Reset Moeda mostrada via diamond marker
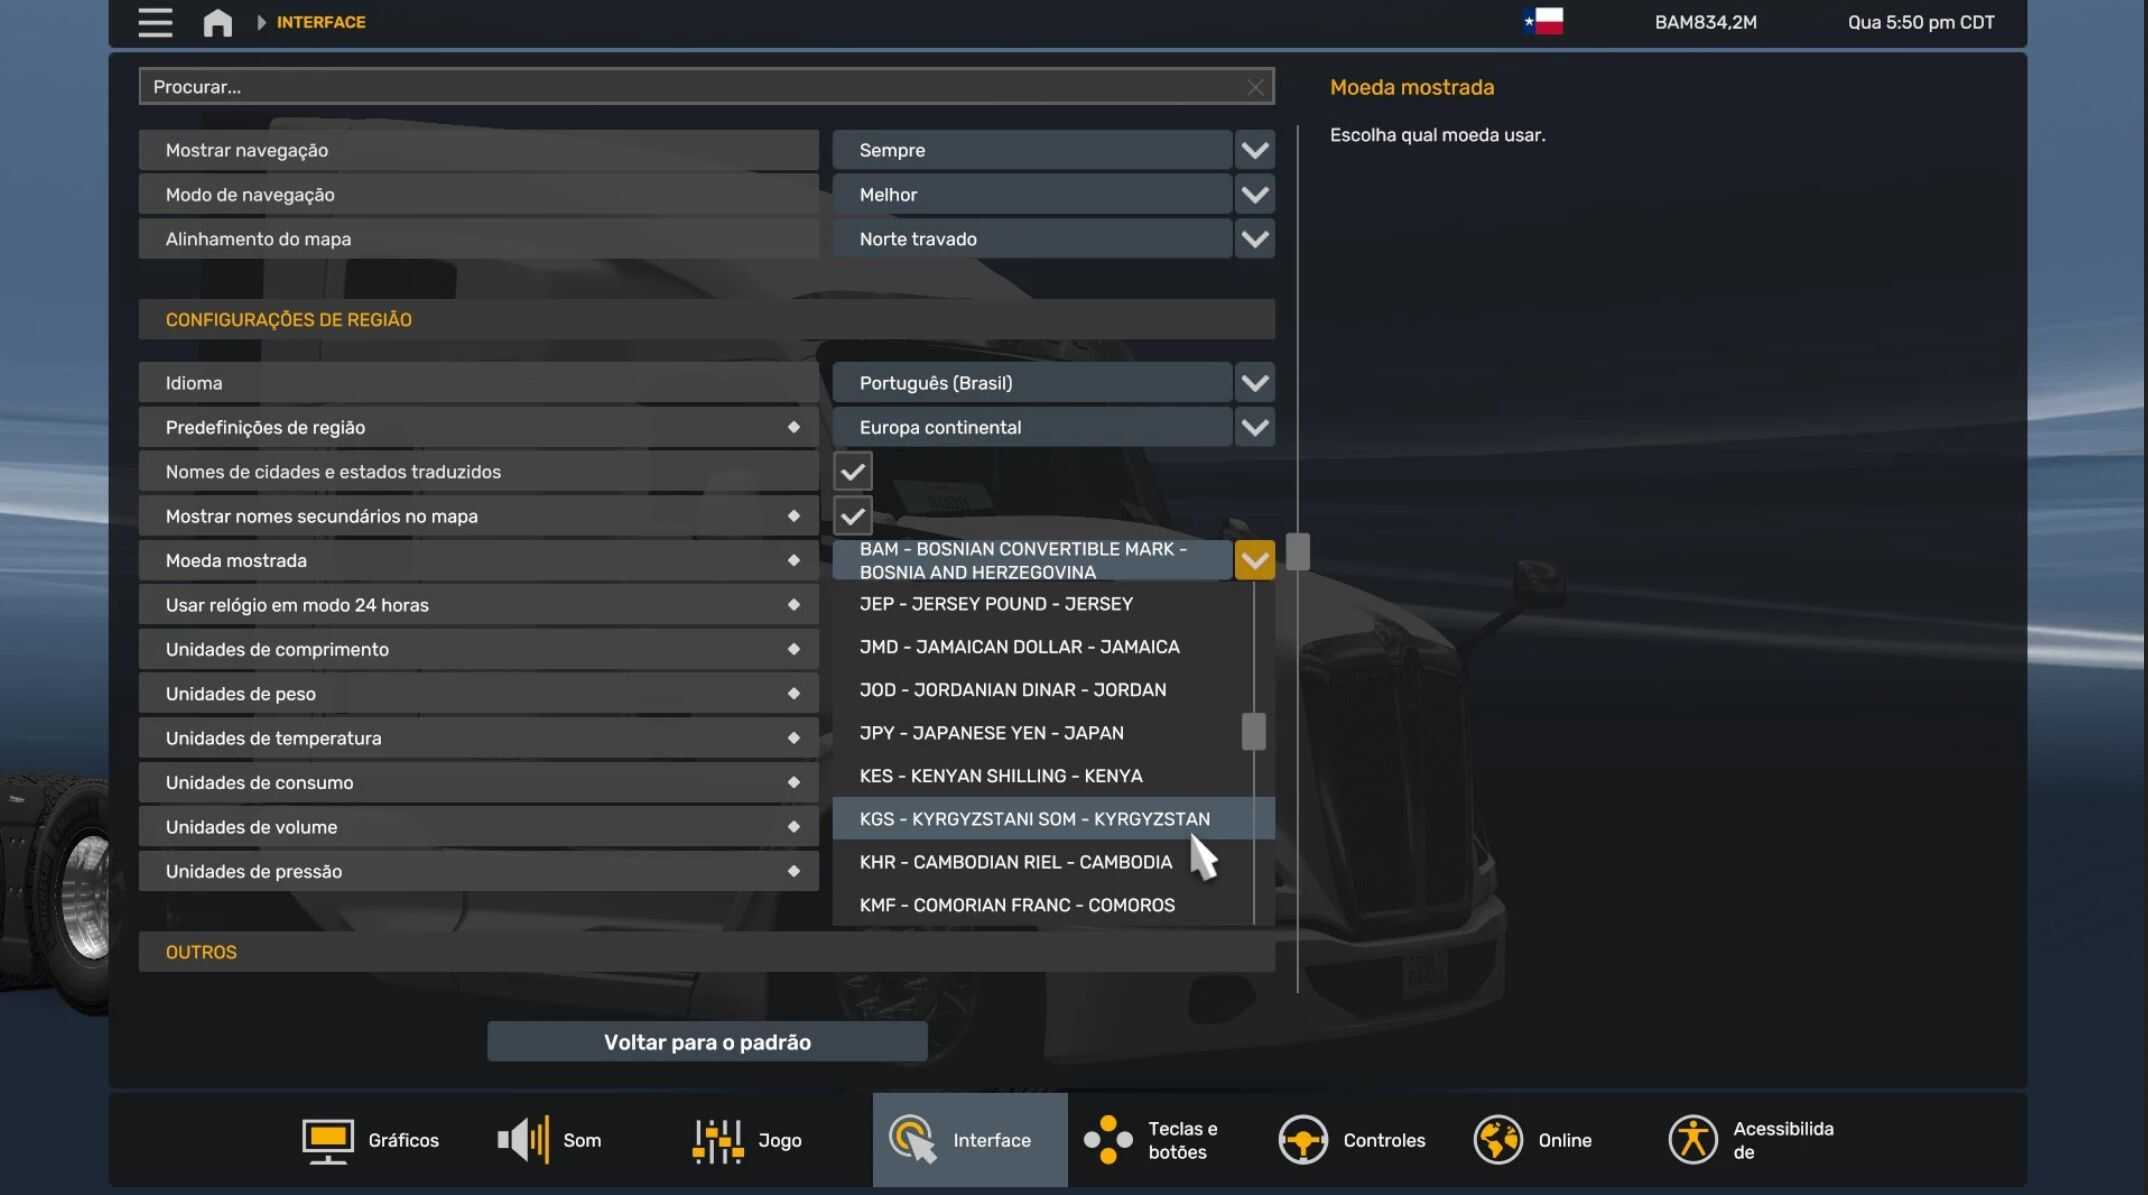The image size is (2148, 1195). coord(793,560)
